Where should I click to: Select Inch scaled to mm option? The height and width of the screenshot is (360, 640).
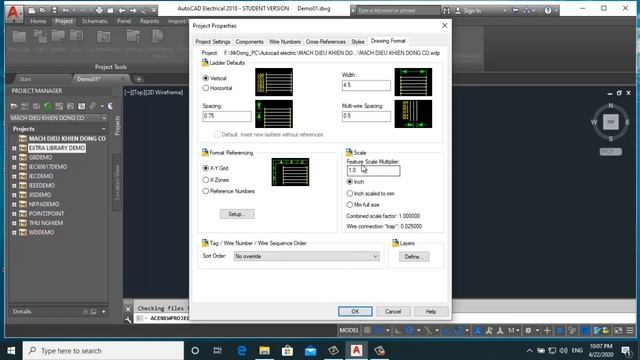click(x=350, y=193)
